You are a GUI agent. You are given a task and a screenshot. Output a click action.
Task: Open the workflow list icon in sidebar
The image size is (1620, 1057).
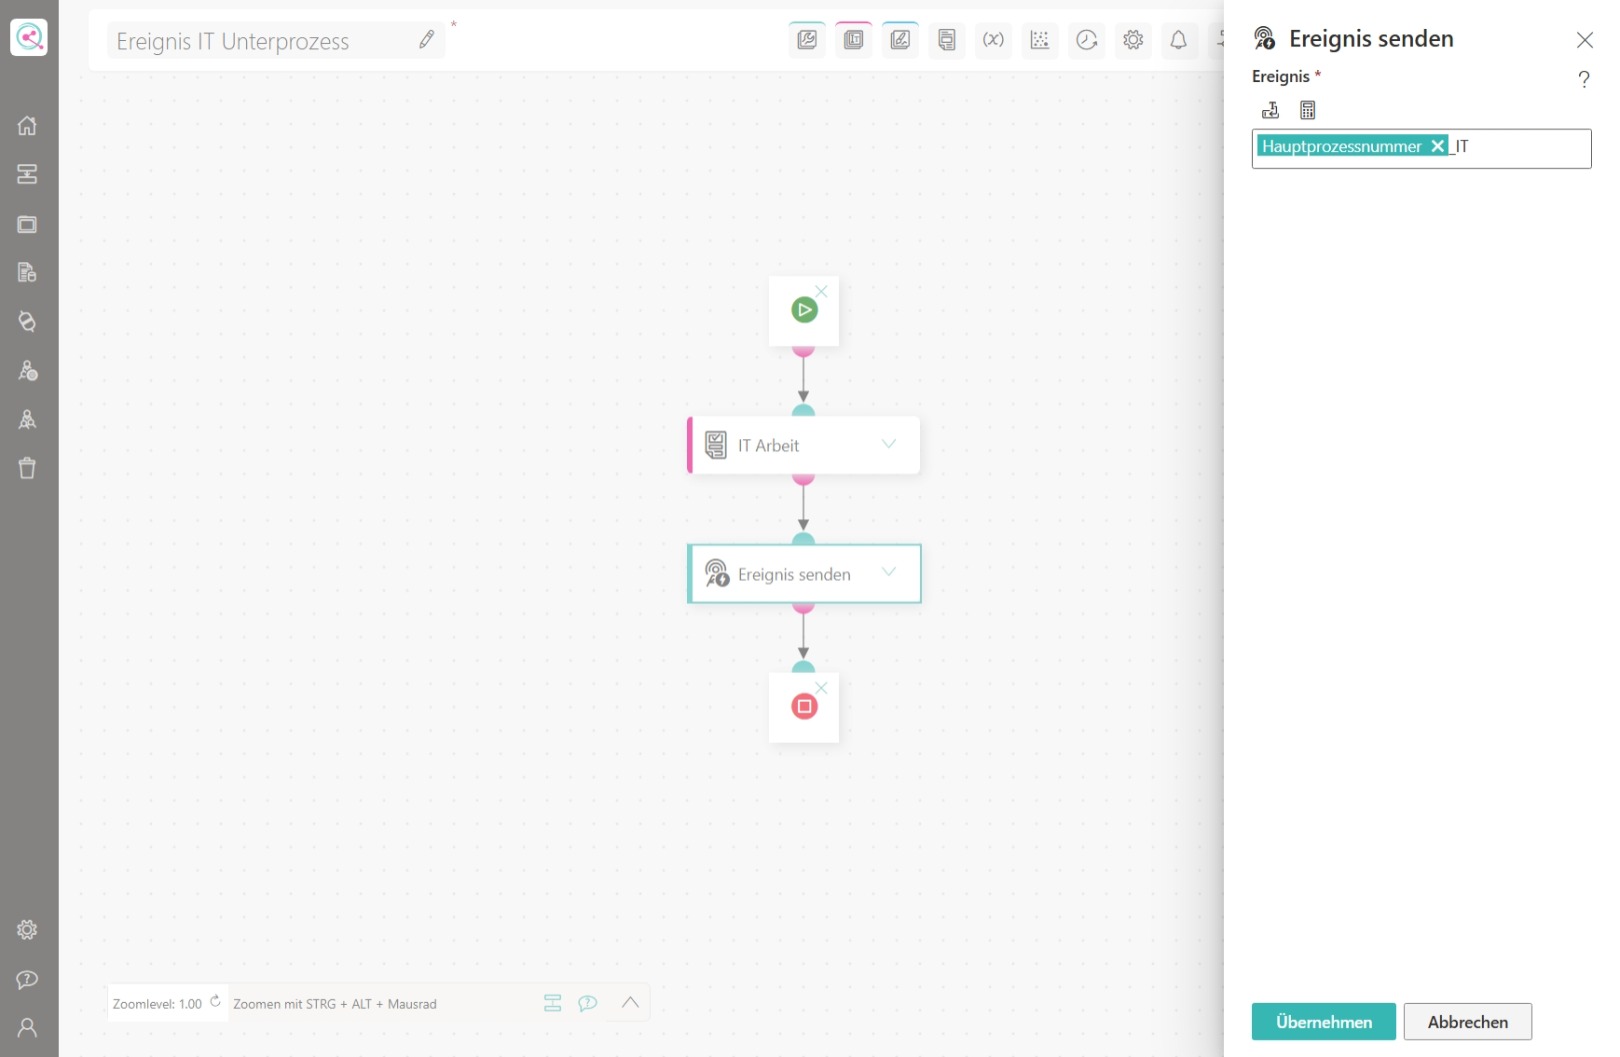[28, 174]
